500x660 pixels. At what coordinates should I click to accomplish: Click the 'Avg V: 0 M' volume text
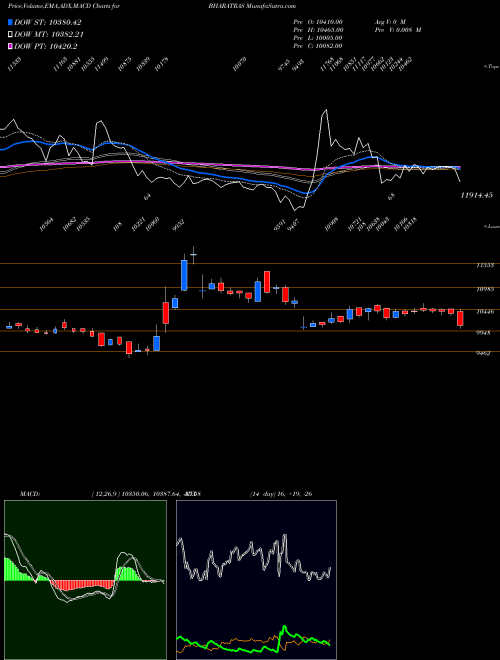[x=390, y=21]
